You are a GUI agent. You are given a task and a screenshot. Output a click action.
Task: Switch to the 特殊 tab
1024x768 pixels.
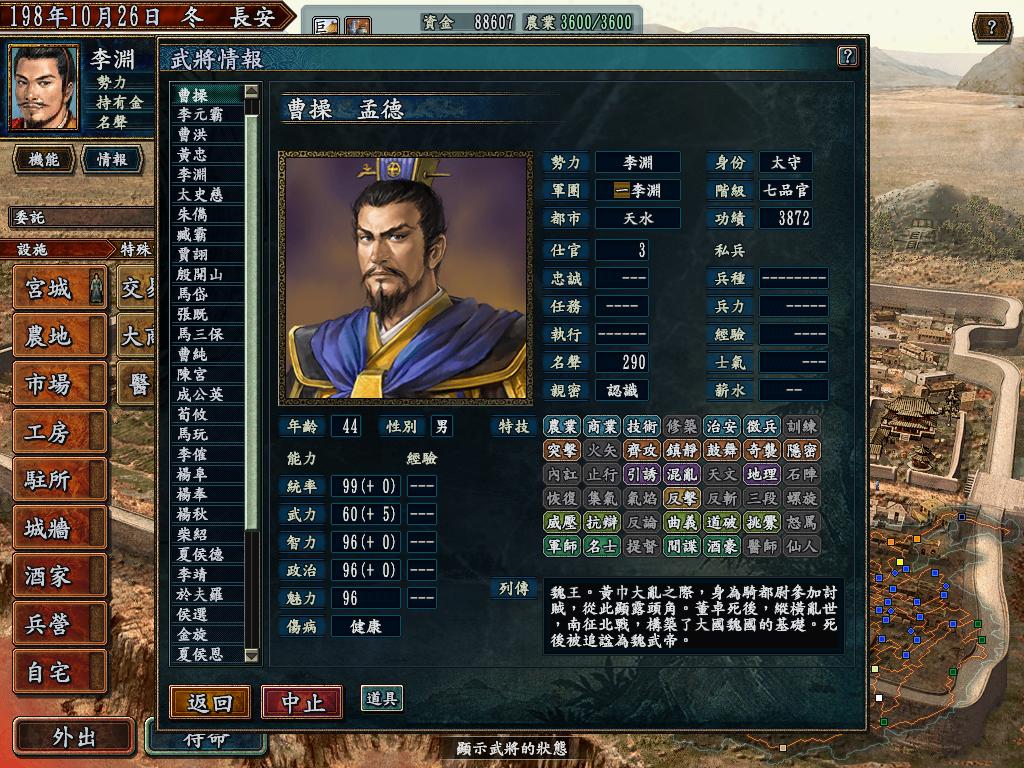pyautogui.click(x=136, y=249)
